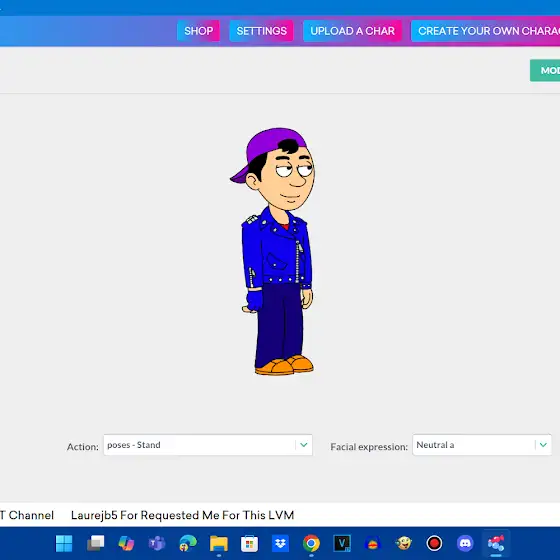Go to the SHOP tab
Viewport: 560px width, 560px height.
tap(198, 31)
